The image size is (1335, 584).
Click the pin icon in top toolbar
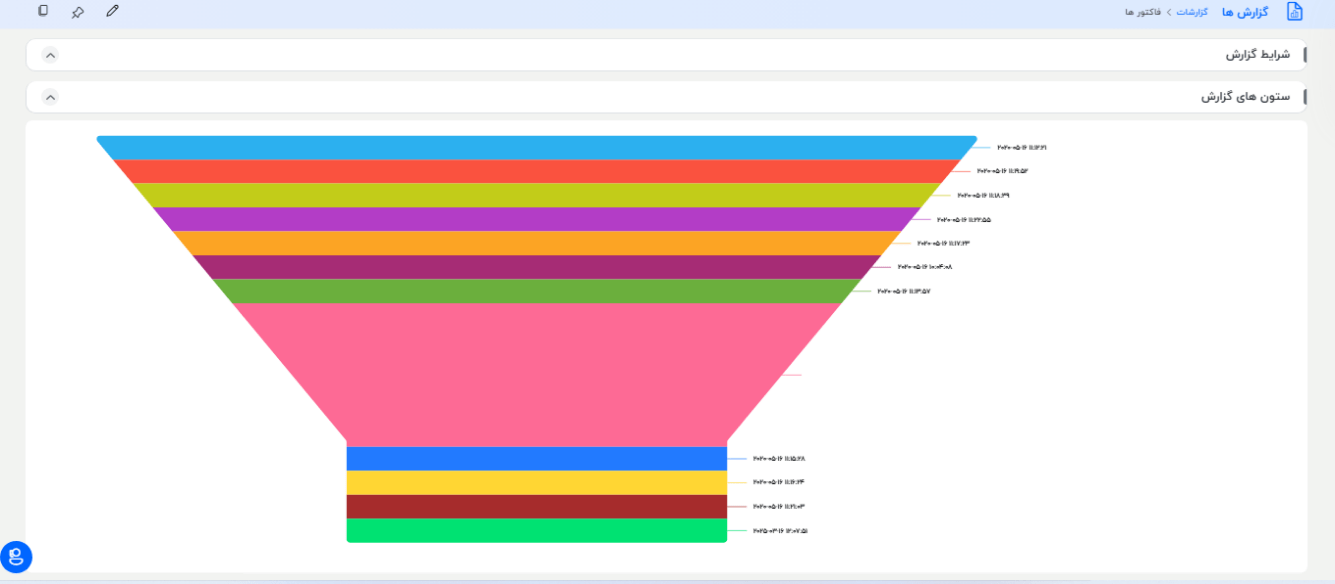click(77, 12)
